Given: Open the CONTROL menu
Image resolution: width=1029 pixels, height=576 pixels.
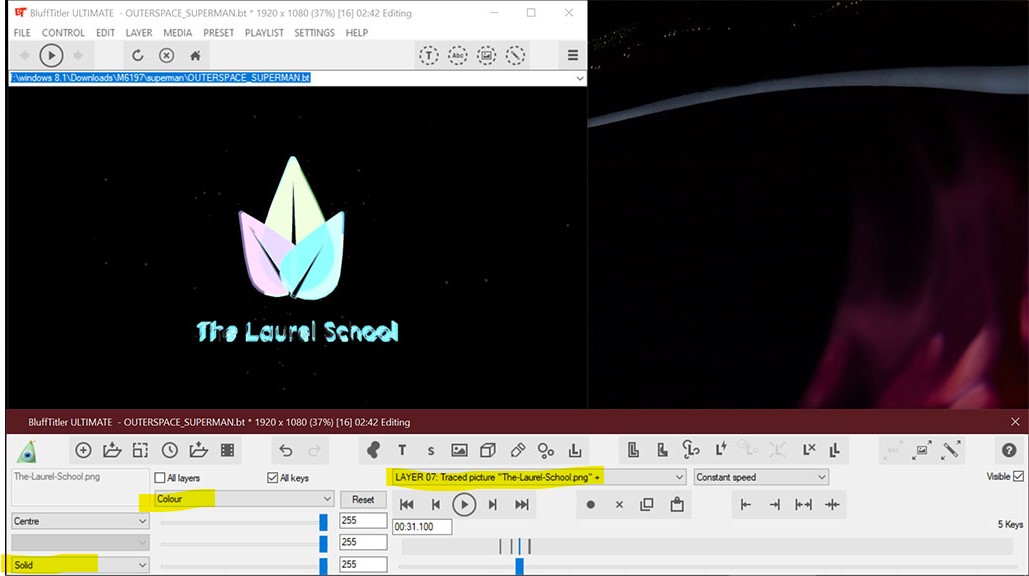Looking at the screenshot, I should (63, 33).
